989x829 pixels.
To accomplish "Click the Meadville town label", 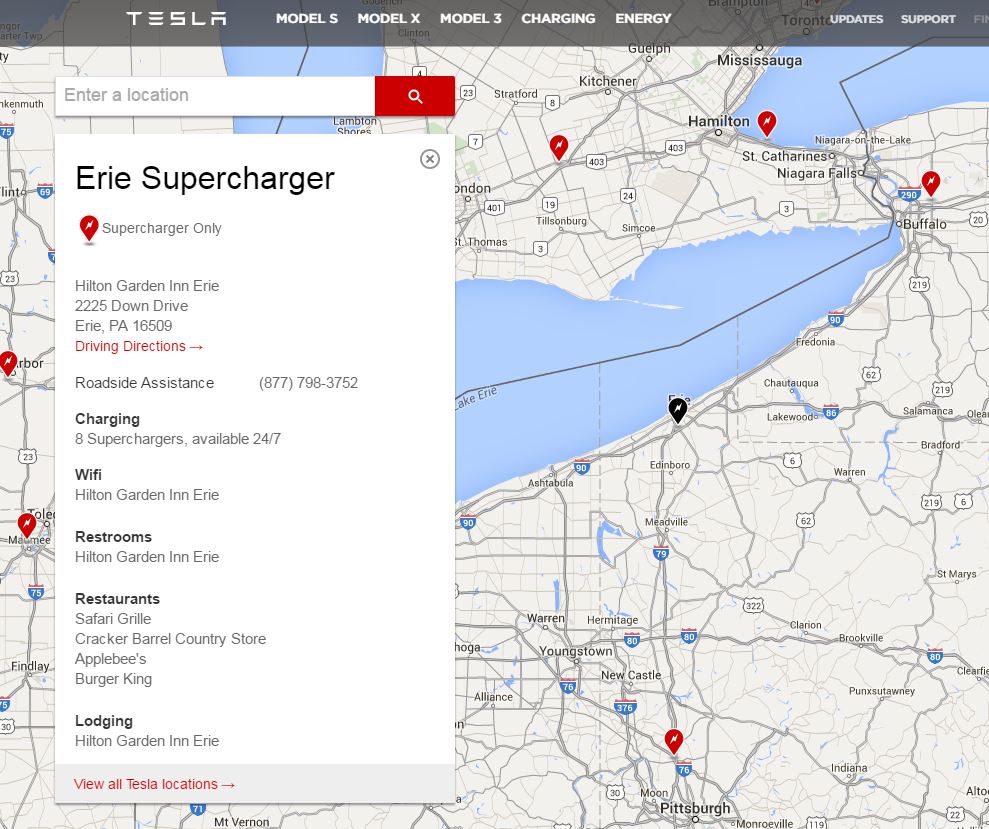I will click(x=666, y=522).
